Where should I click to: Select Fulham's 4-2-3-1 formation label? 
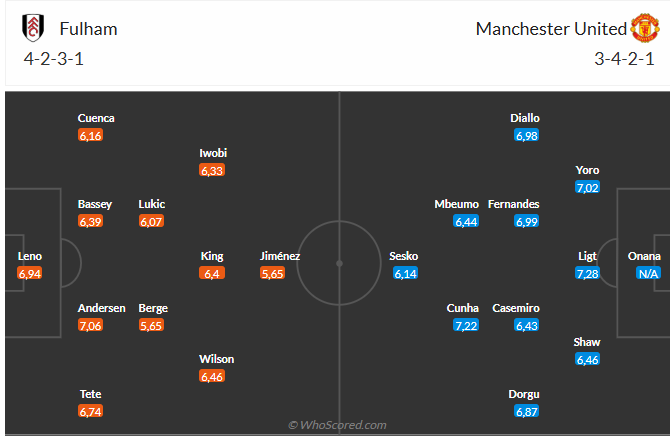pos(54,58)
